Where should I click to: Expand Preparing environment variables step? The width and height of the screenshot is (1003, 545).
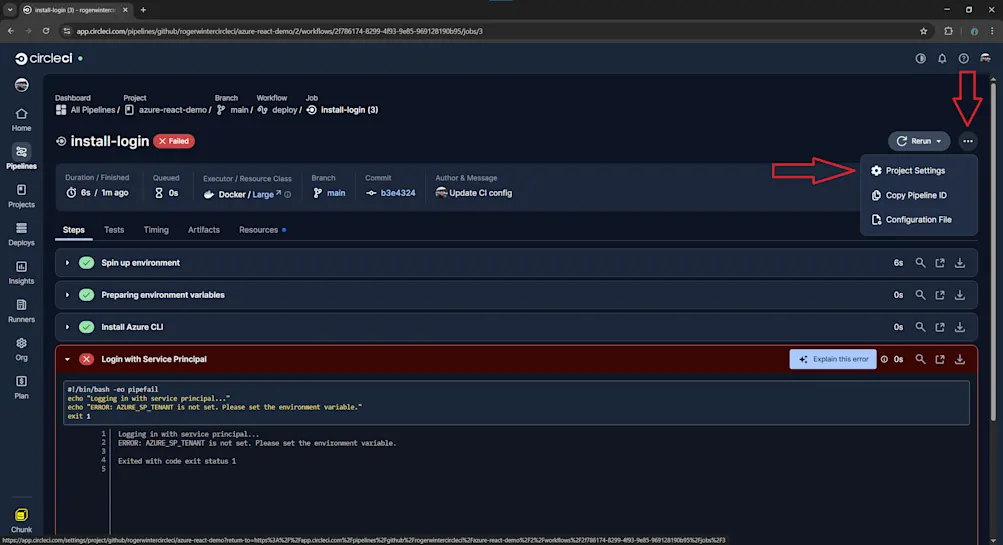(x=67, y=295)
